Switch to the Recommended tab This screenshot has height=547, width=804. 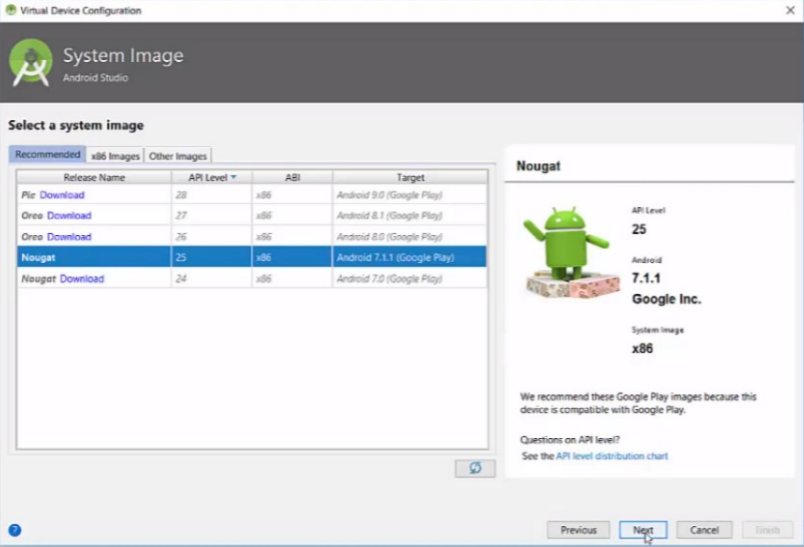pyautogui.click(x=47, y=155)
